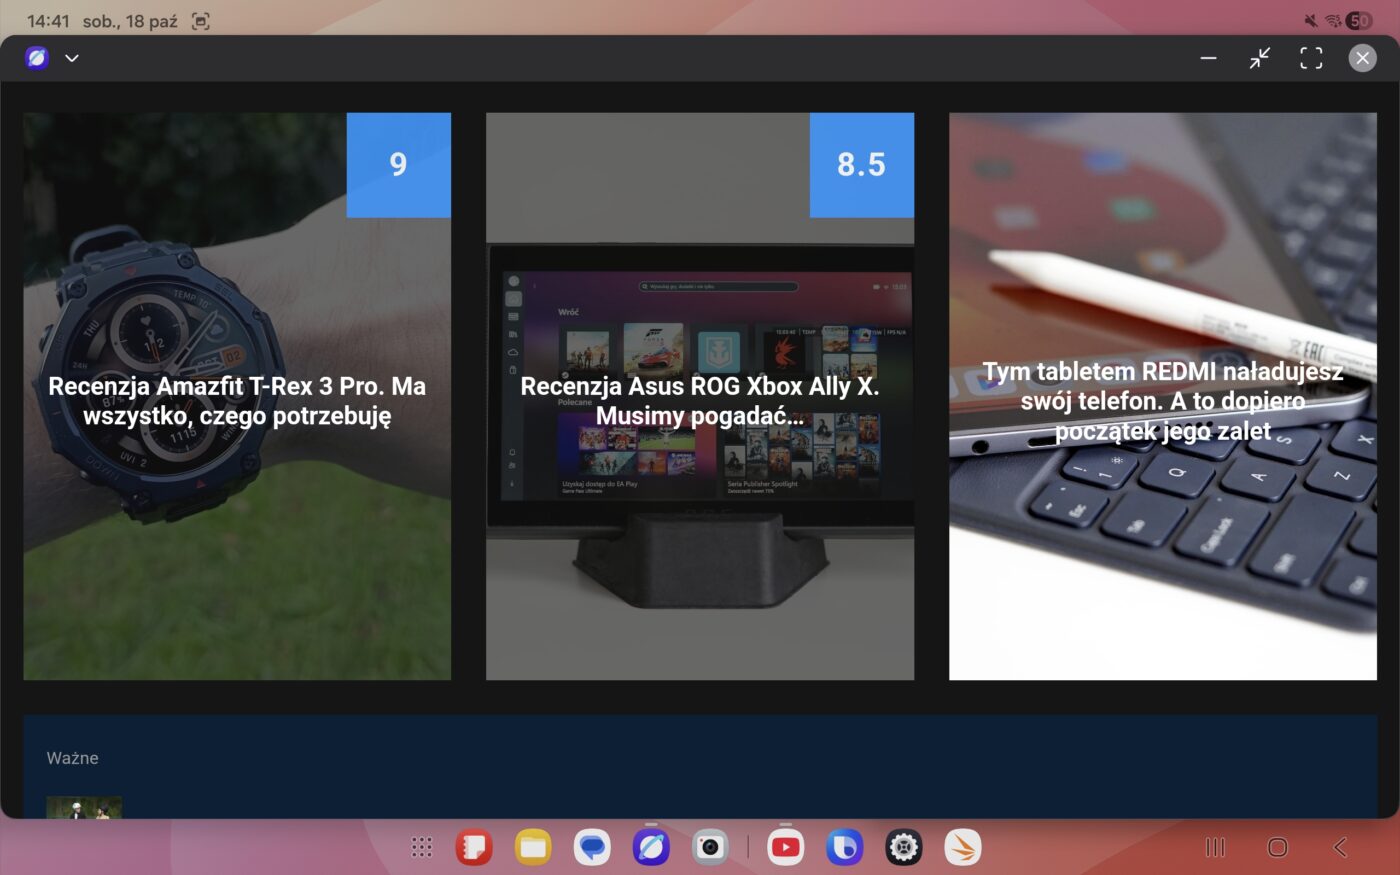This screenshot has width=1400, height=875.
Task: Open the Settings gear app in taskbar
Action: (904, 848)
